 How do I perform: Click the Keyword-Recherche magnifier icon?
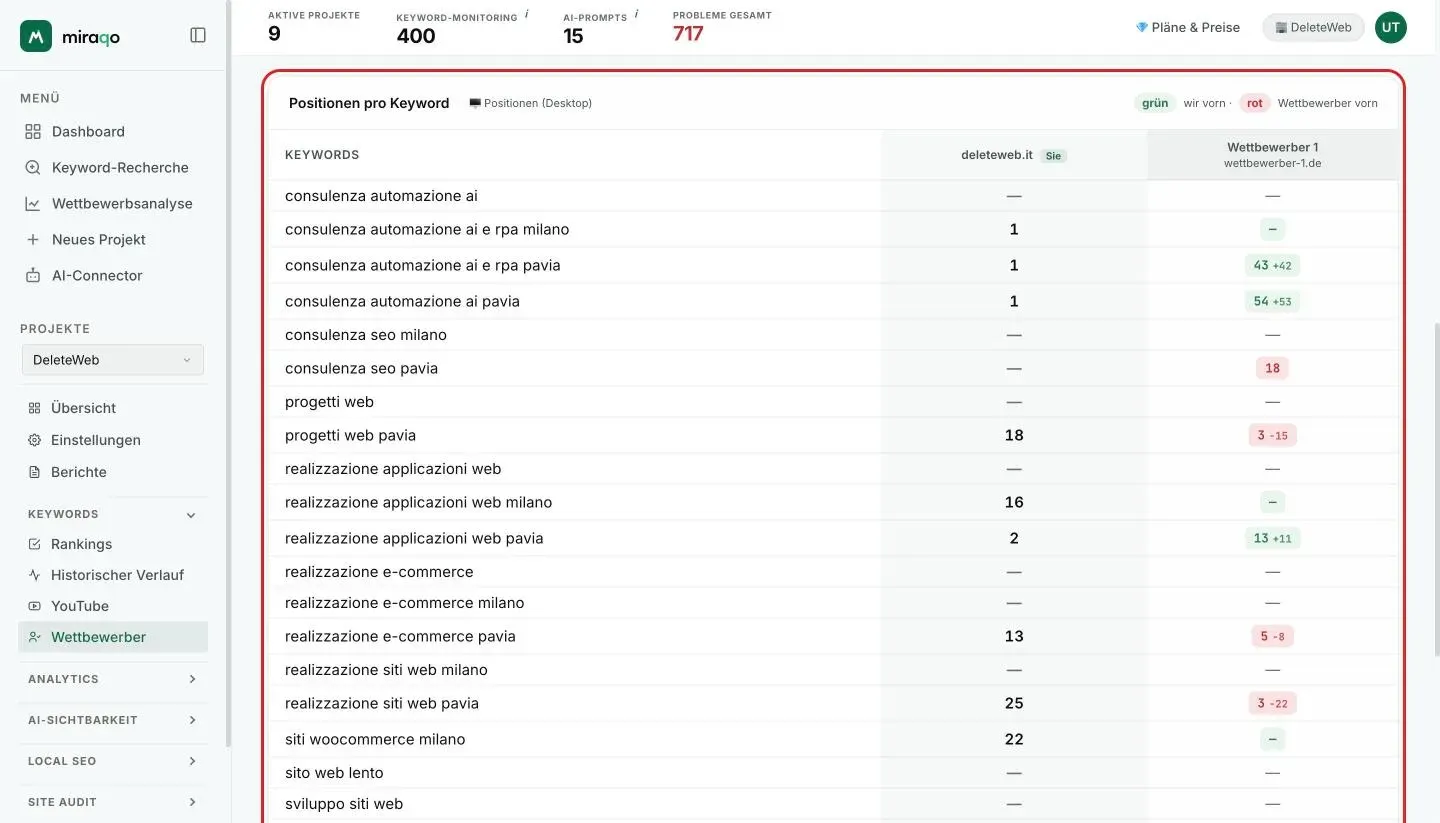[x=33, y=168]
